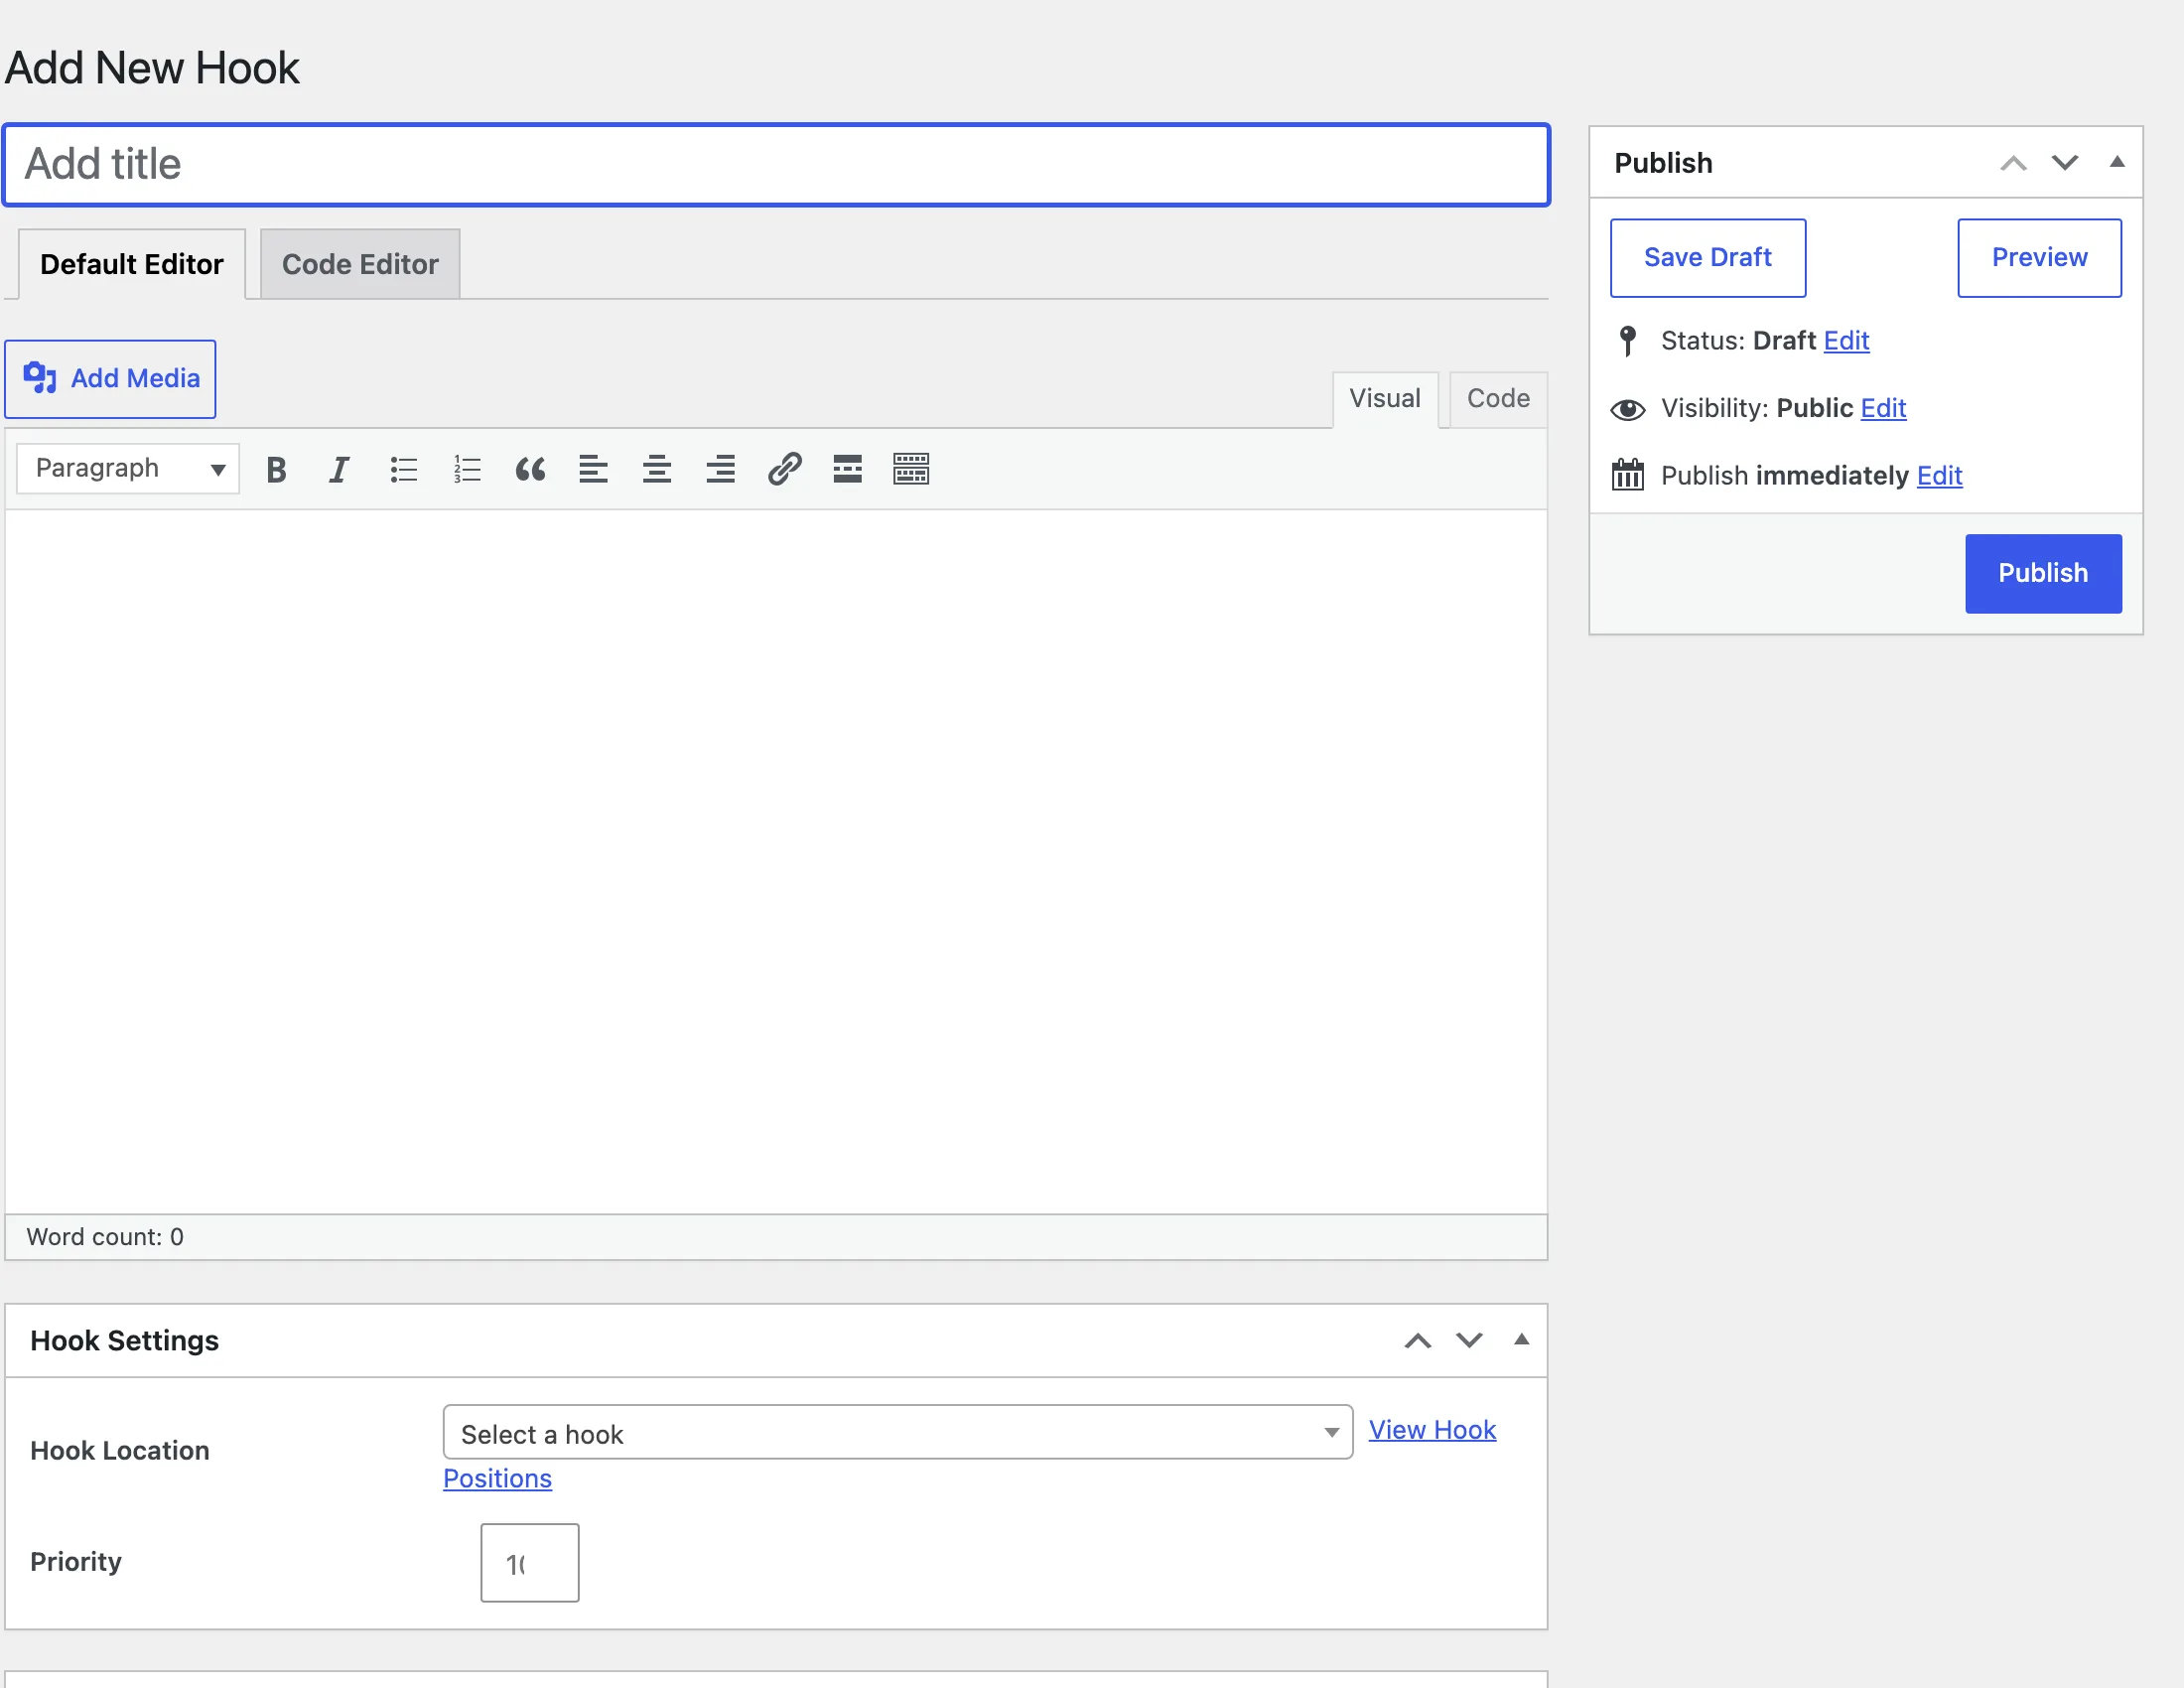This screenshot has height=1688, width=2184.
Task: Select the Visual editor tab
Action: [1385, 399]
